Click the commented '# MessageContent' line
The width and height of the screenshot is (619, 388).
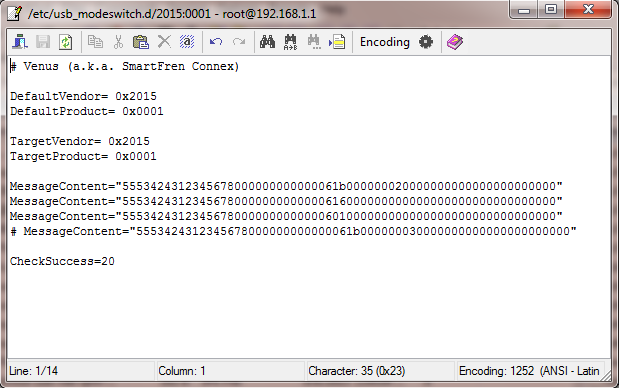[x=293, y=231]
